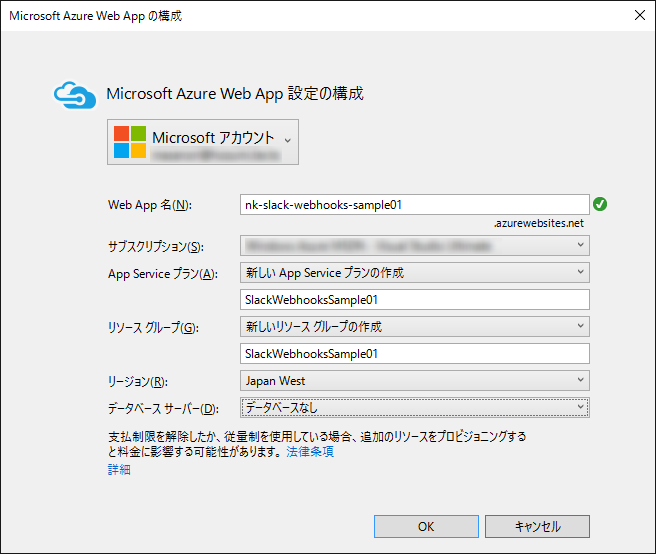
Task: Click the resource group name field
Action: pyautogui.click(x=415, y=354)
